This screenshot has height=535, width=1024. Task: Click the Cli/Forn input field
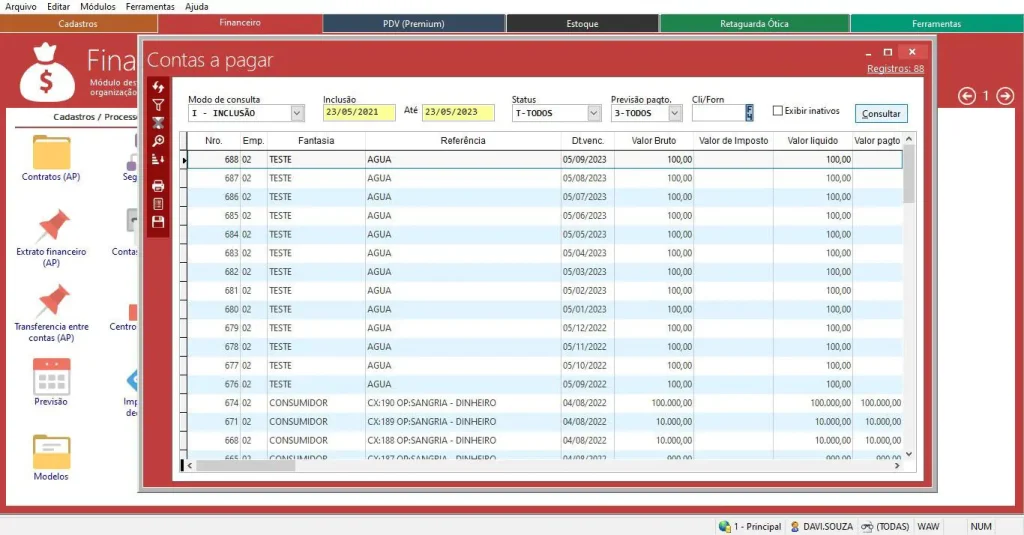718,114
